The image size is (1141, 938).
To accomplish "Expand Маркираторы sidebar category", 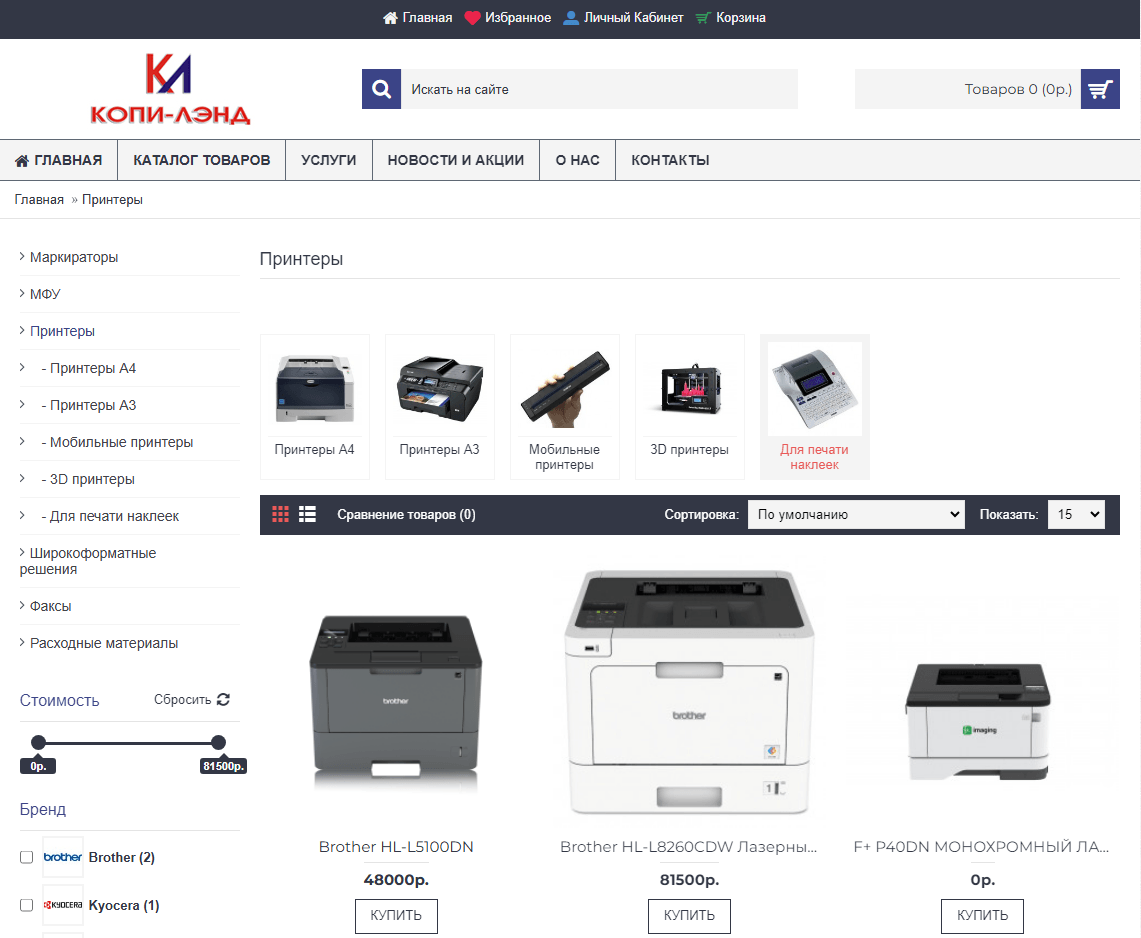I will tap(73, 257).
